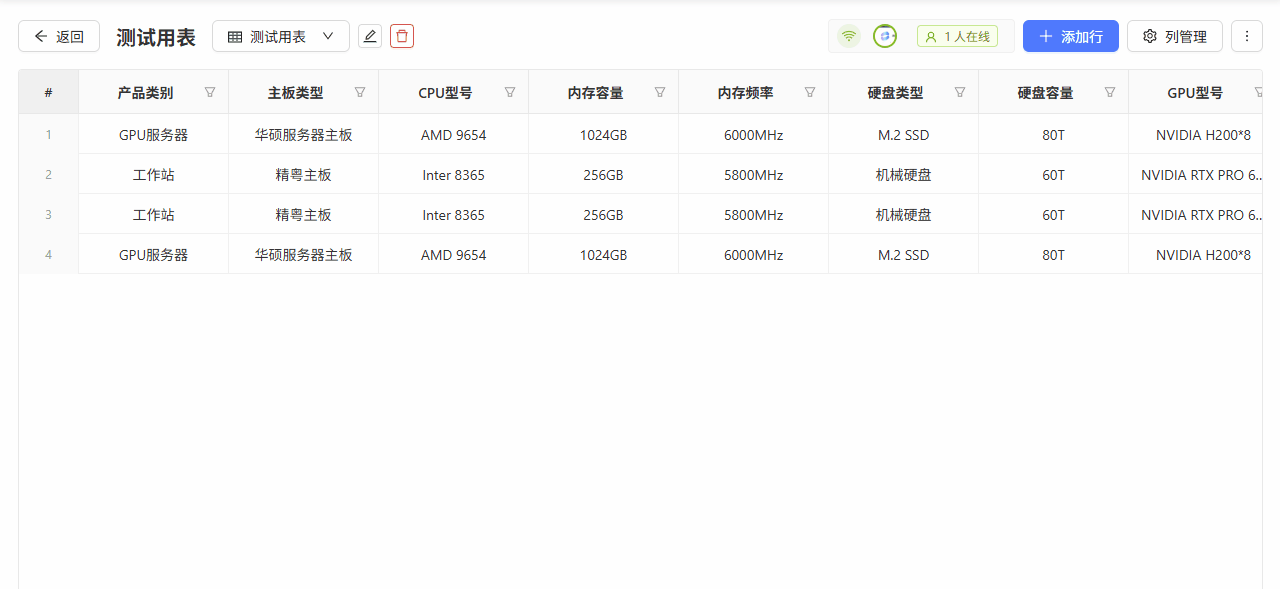Click the edit pencil icon beside the table selector
This screenshot has height=589, width=1280.
370,35
